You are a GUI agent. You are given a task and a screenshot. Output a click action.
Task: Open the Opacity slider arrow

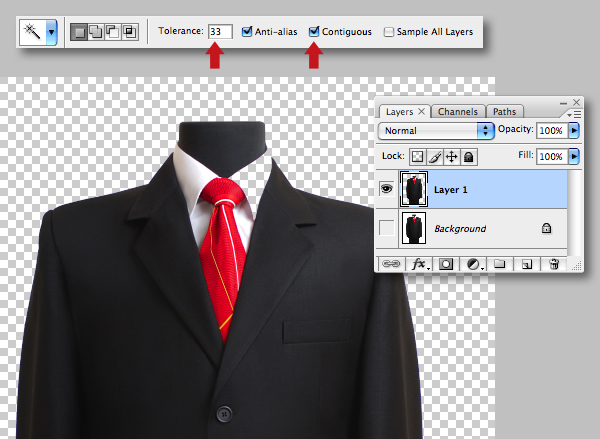click(x=574, y=131)
